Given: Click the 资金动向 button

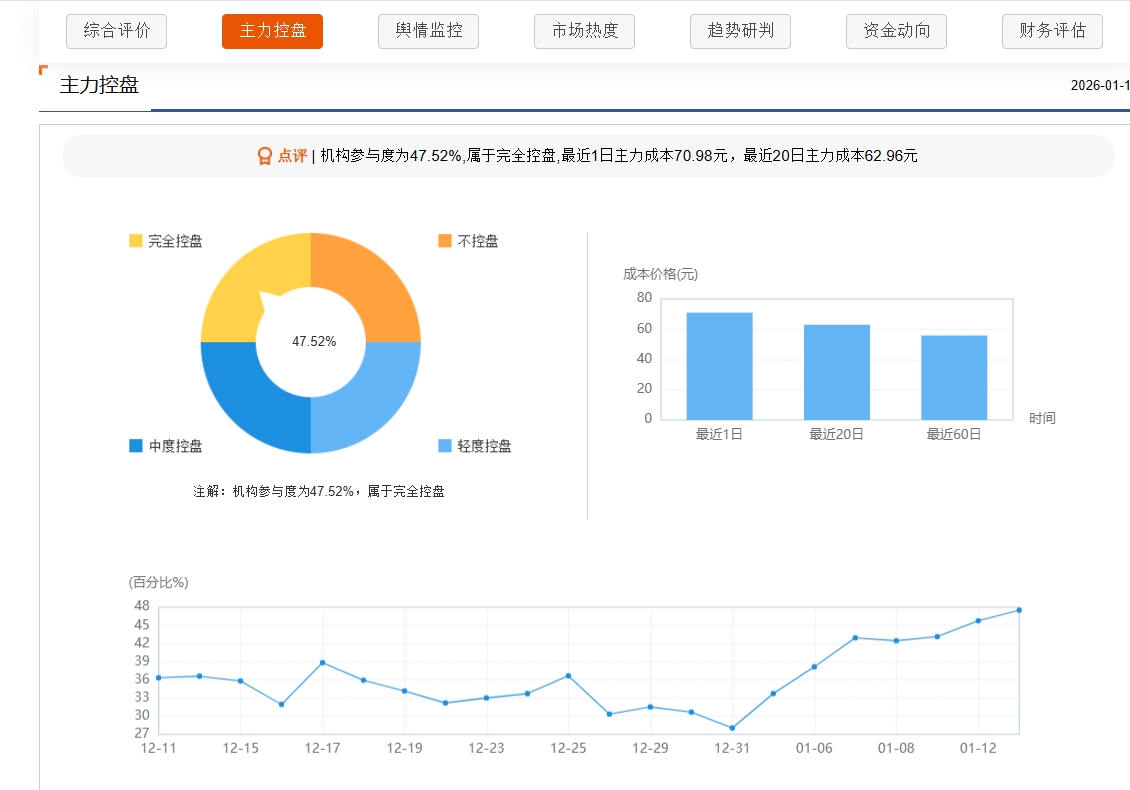Looking at the screenshot, I should 896,30.
